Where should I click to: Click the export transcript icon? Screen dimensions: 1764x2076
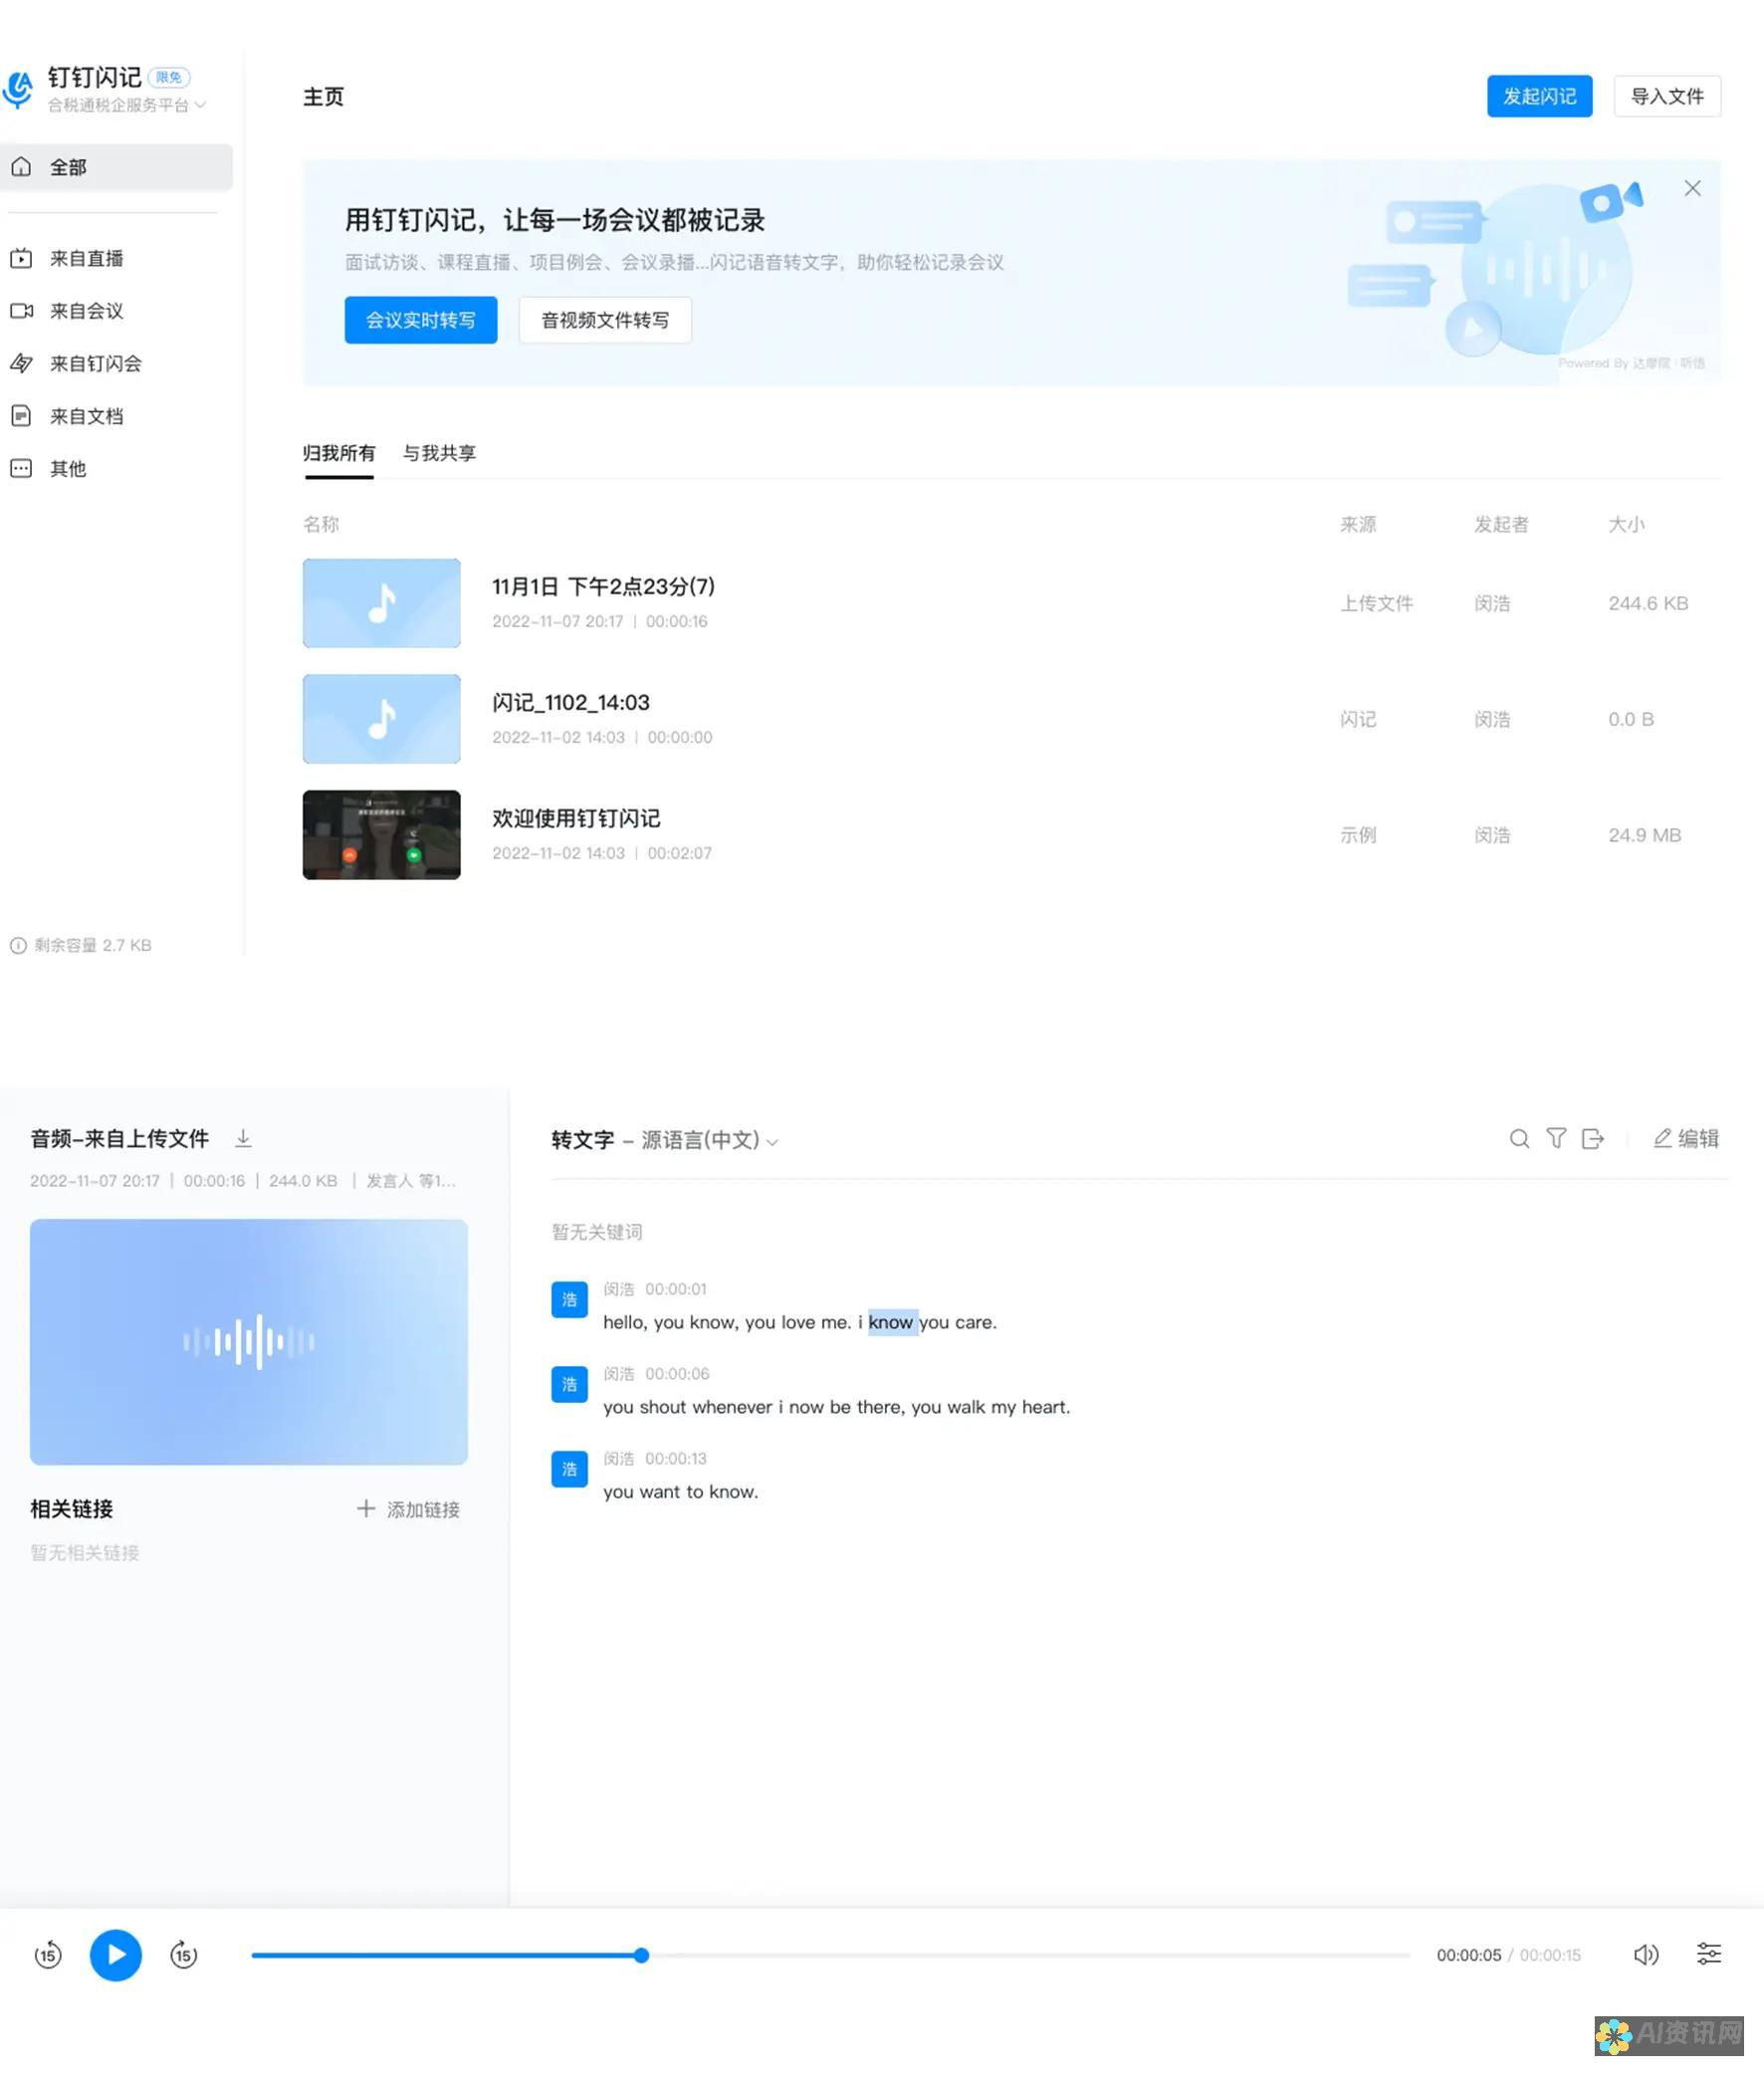point(1593,1138)
